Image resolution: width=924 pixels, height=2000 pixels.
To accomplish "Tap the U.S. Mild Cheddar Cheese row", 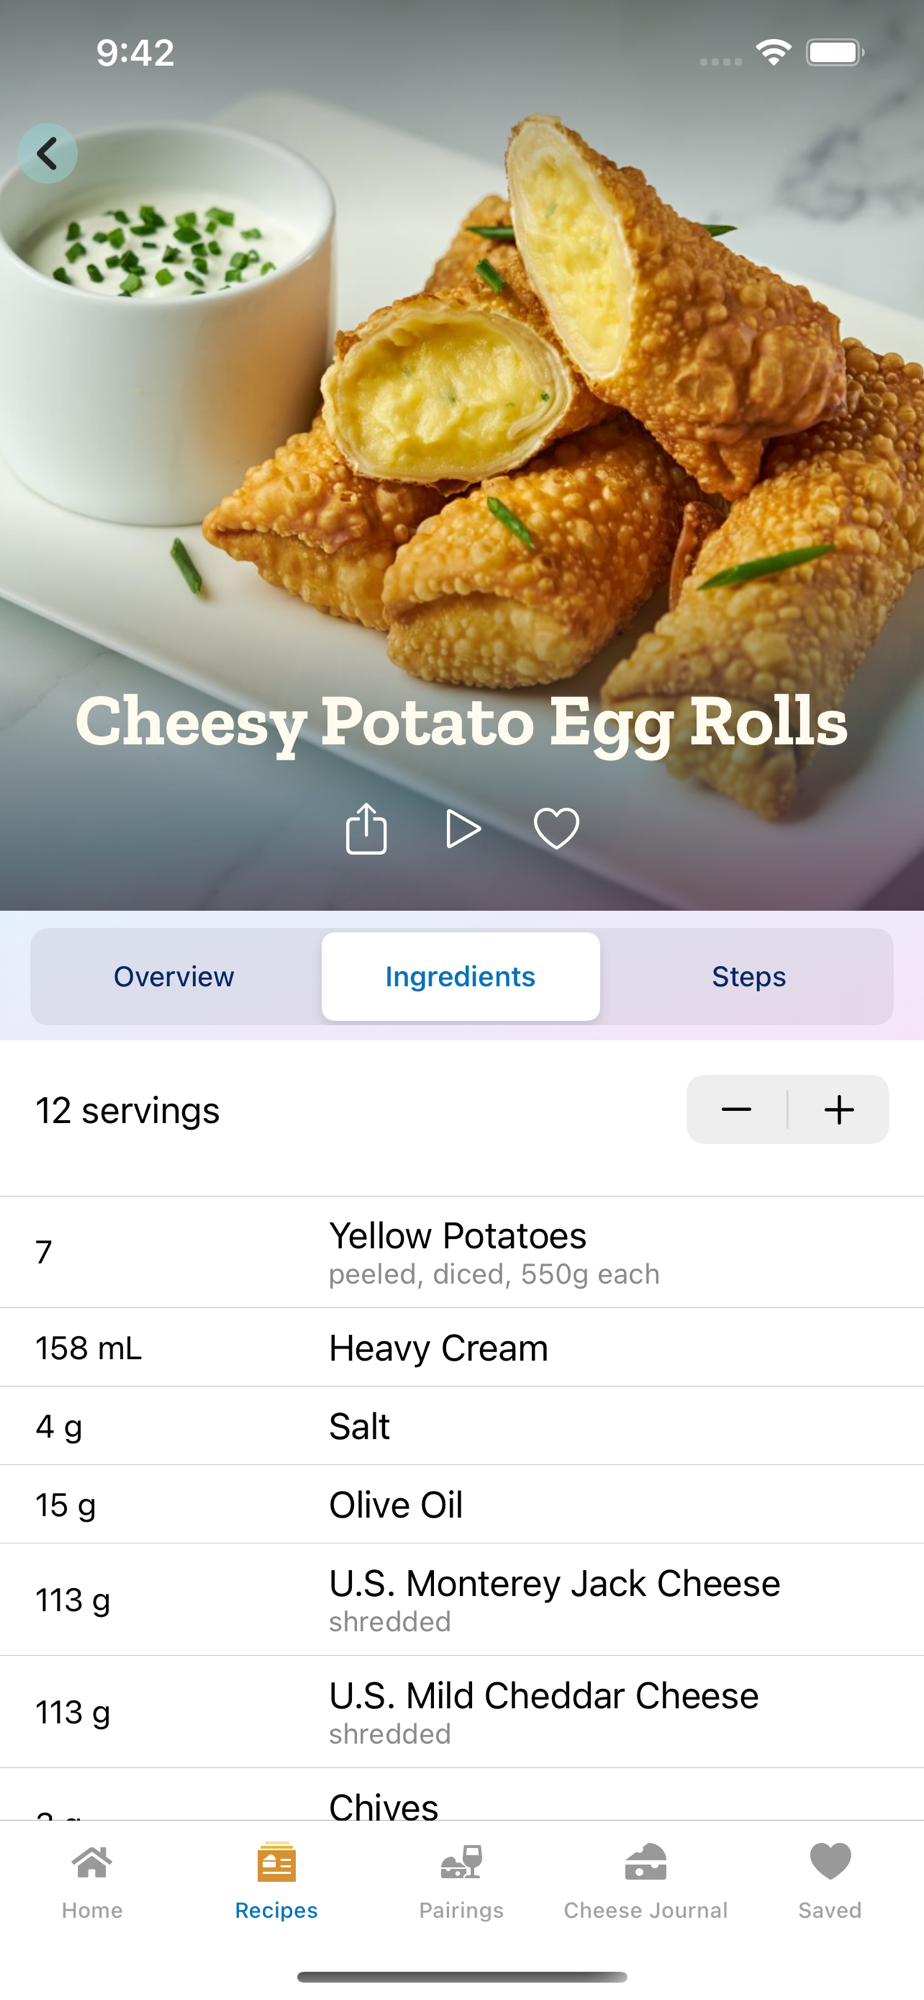I will point(462,1712).
